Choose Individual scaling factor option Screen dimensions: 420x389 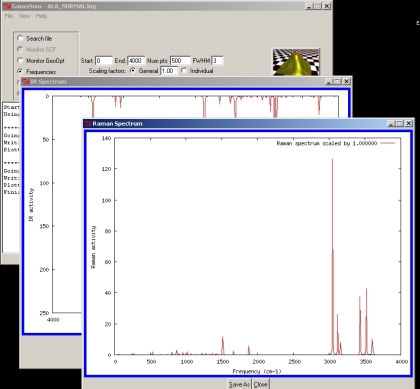coord(184,71)
